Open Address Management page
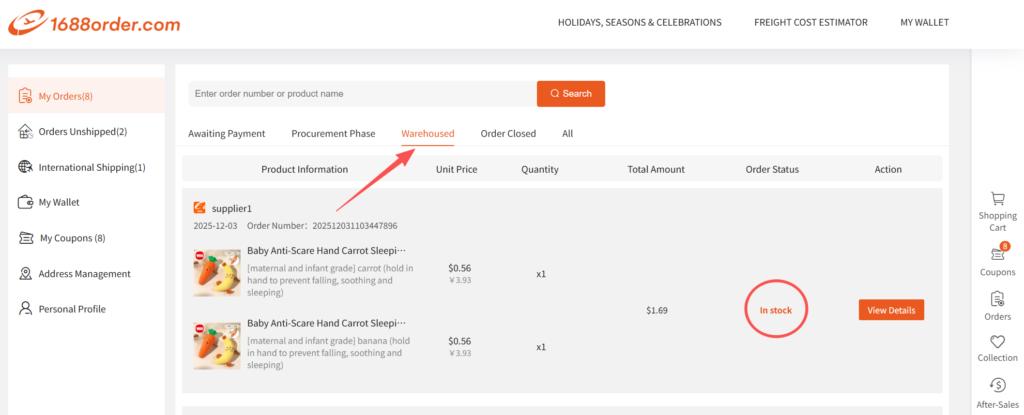Screen dimensions: 1024x415 tap(84, 274)
